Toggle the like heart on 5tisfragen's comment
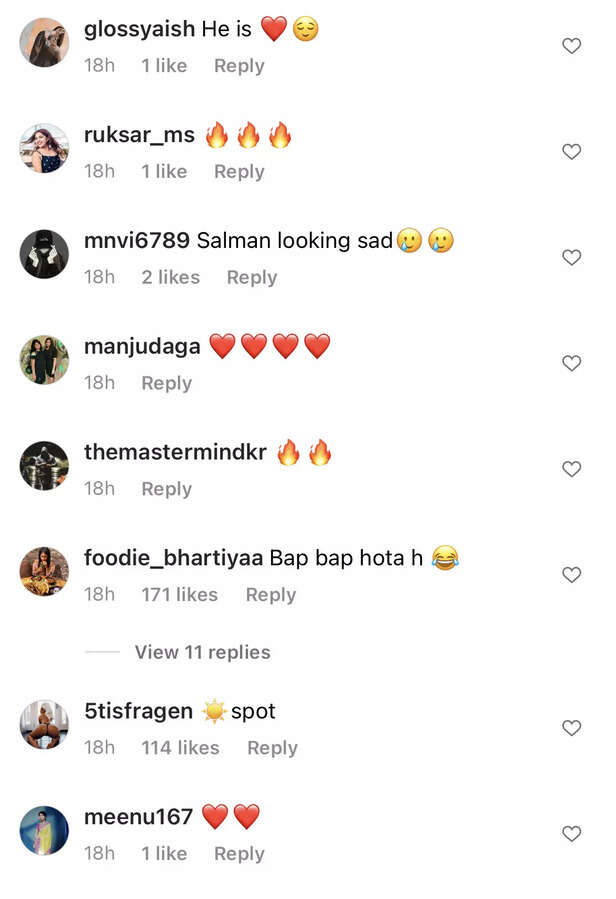 point(571,728)
